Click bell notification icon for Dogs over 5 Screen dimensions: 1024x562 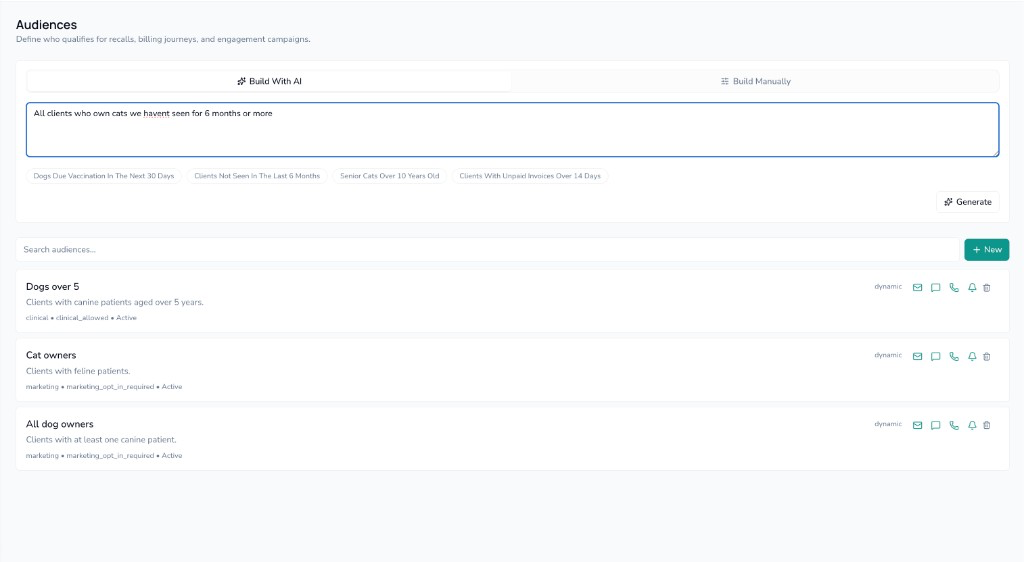[972, 287]
